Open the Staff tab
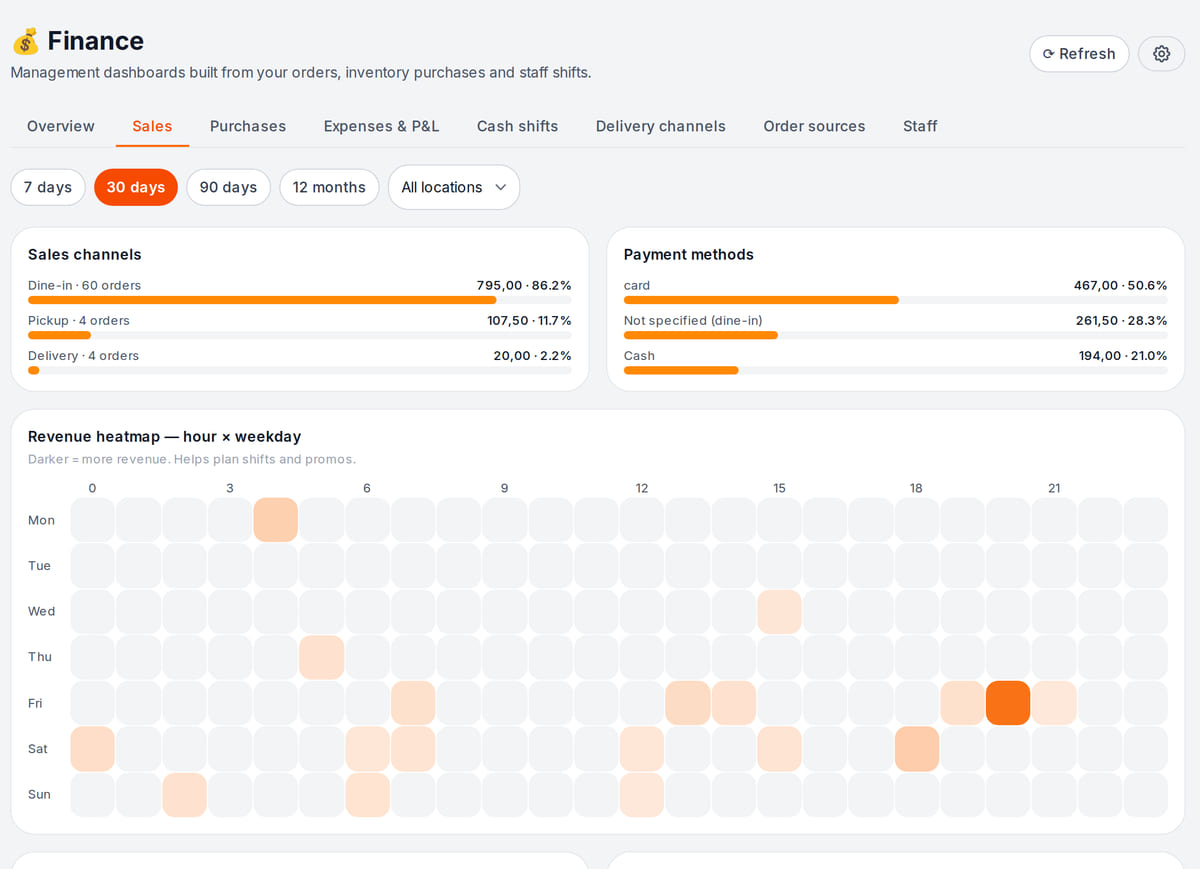The width and height of the screenshot is (1200, 869). click(920, 126)
